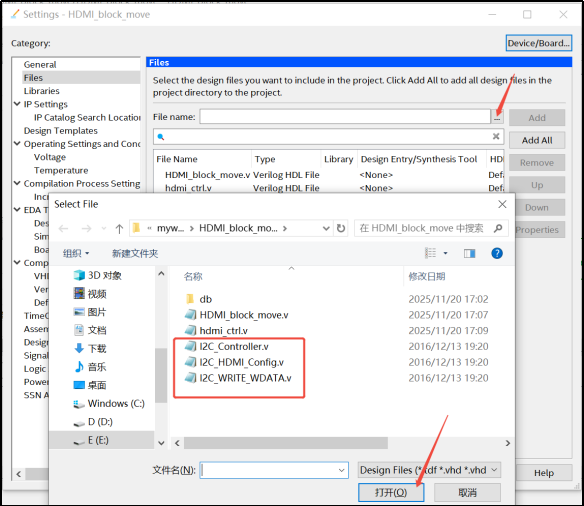
Task: Collapse Operating Settings and Conditions node
Action: pos(17,144)
